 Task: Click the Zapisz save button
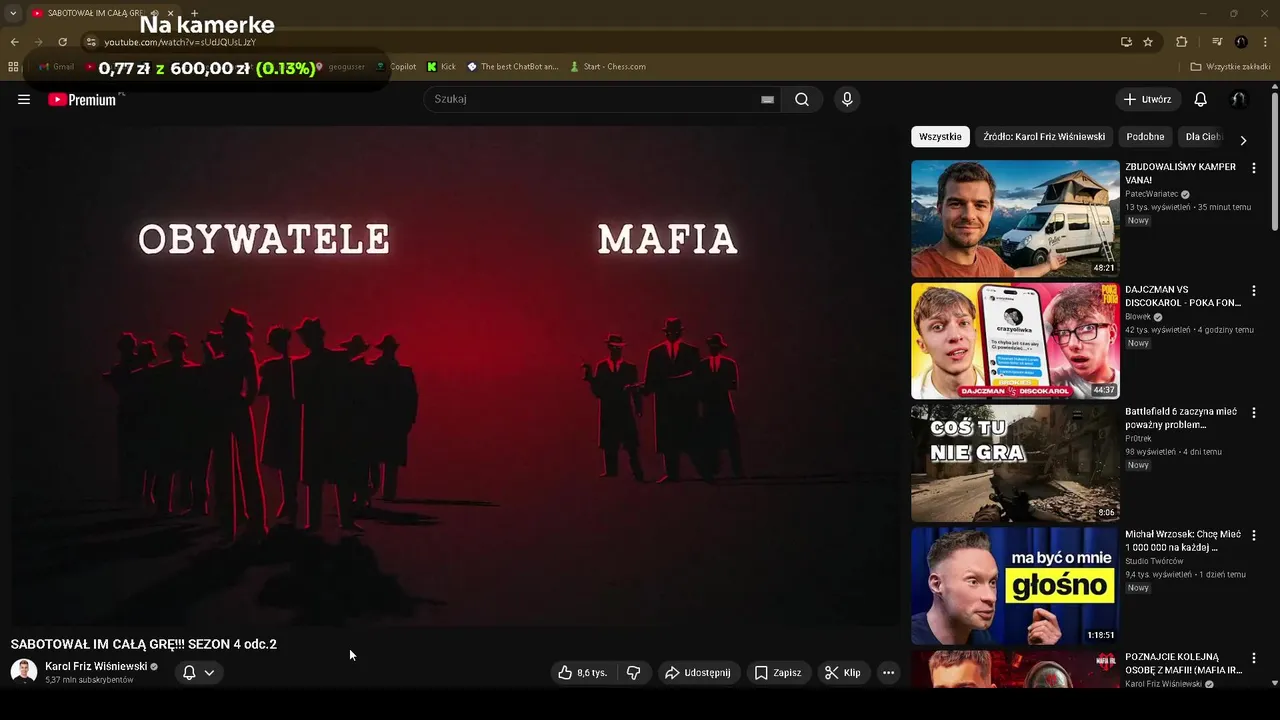[x=778, y=673]
